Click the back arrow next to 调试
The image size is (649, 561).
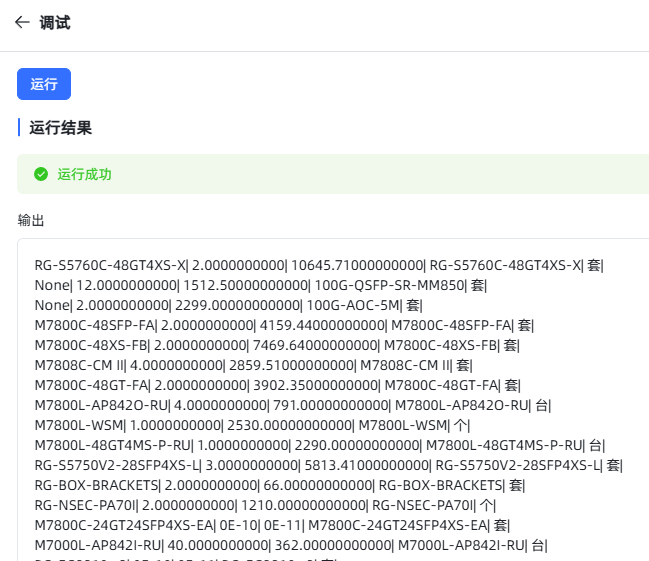coord(22,22)
